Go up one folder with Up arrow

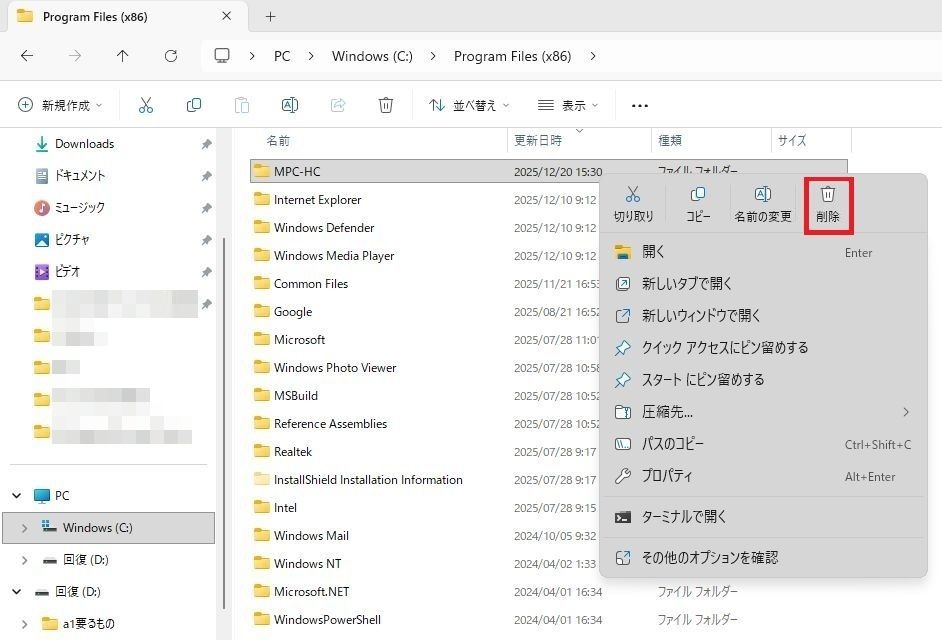(x=122, y=56)
